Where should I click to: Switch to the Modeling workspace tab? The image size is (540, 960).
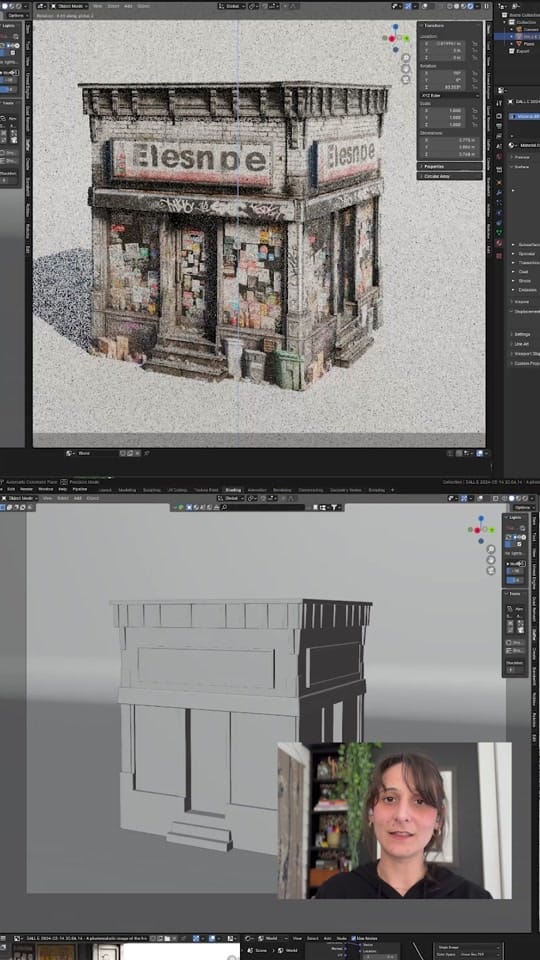point(127,490)
